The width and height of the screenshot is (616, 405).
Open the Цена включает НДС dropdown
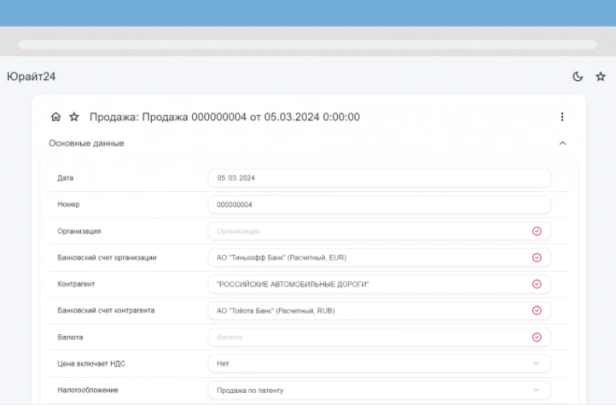pos(536,364)
